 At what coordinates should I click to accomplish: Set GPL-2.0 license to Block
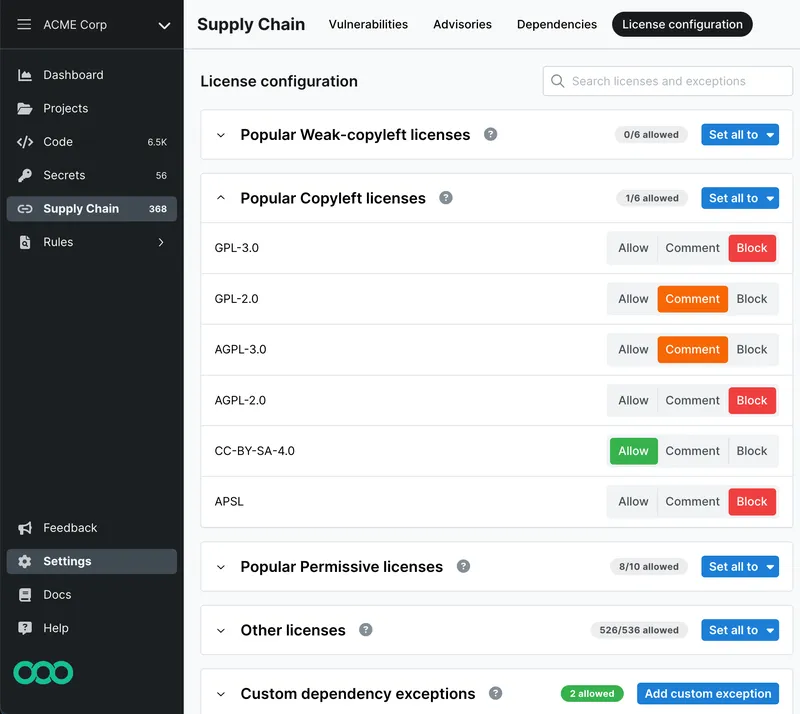coord(752,299)
